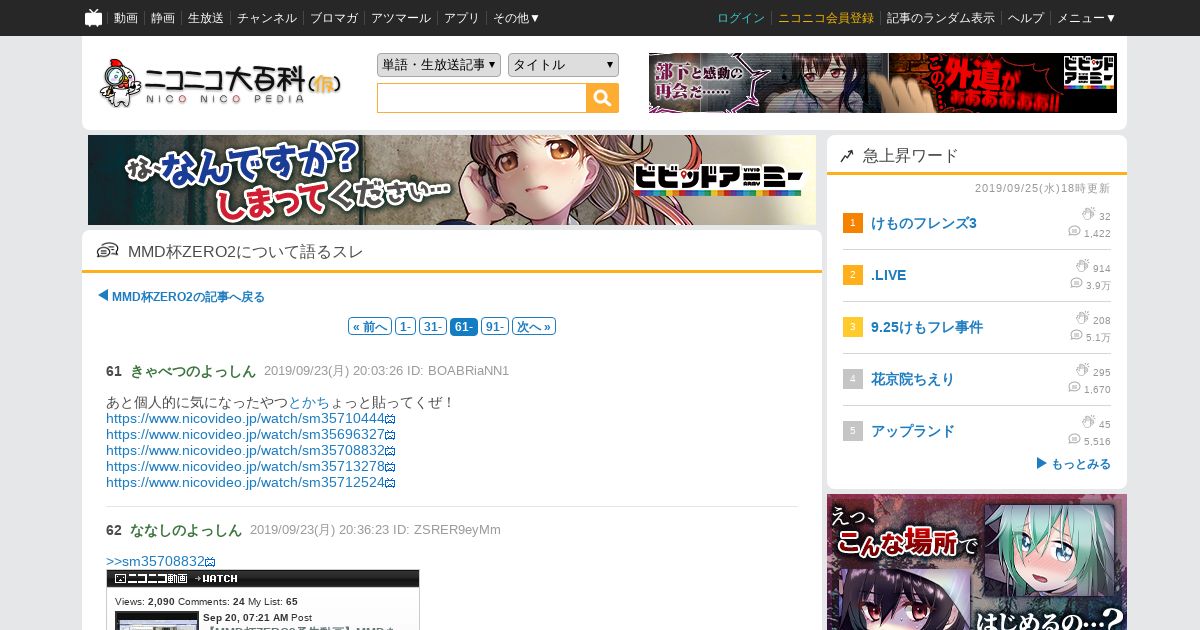
Task: Click the clap icon for .LIVE
Action: point(1082,266)
